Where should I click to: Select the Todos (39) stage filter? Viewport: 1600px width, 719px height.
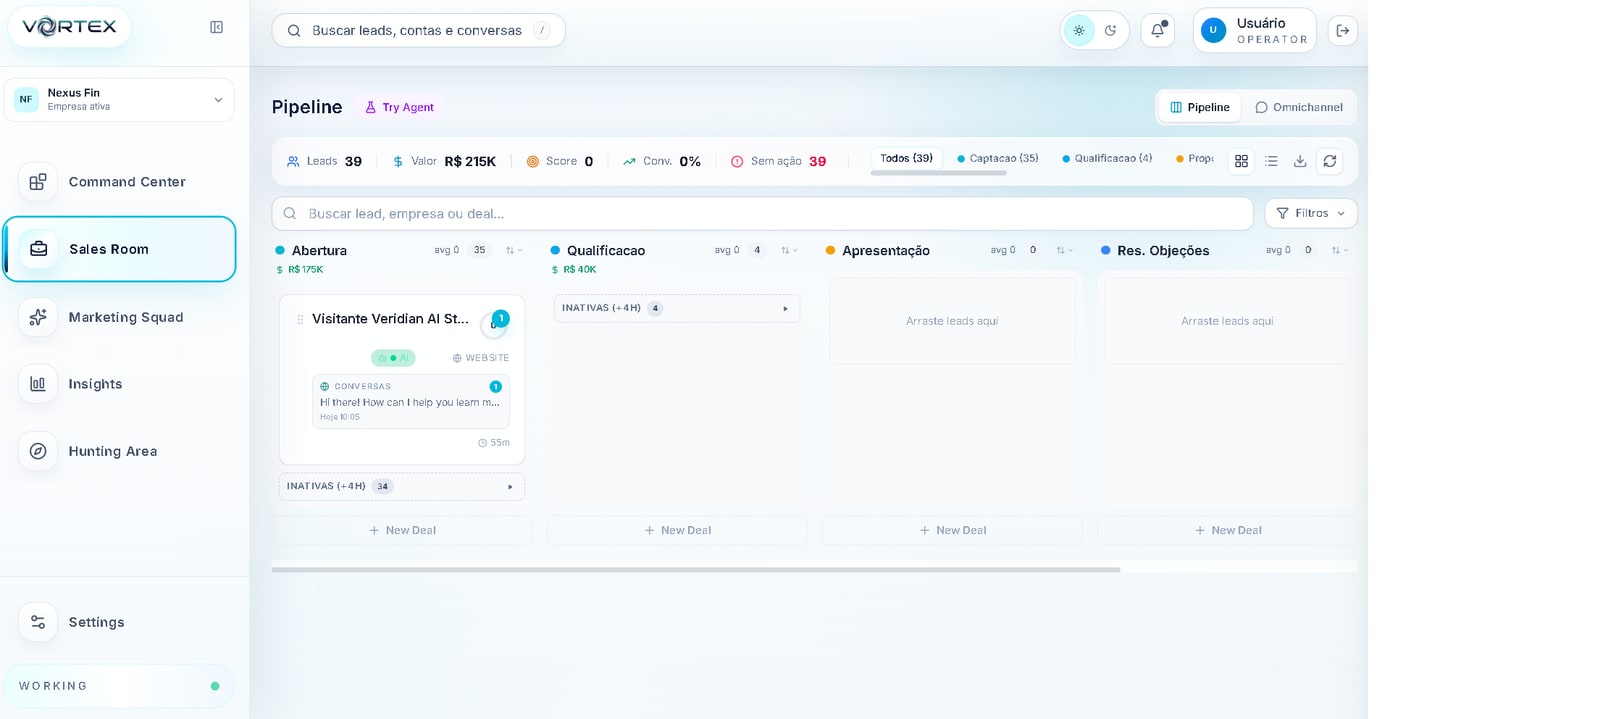coord(906,158)
